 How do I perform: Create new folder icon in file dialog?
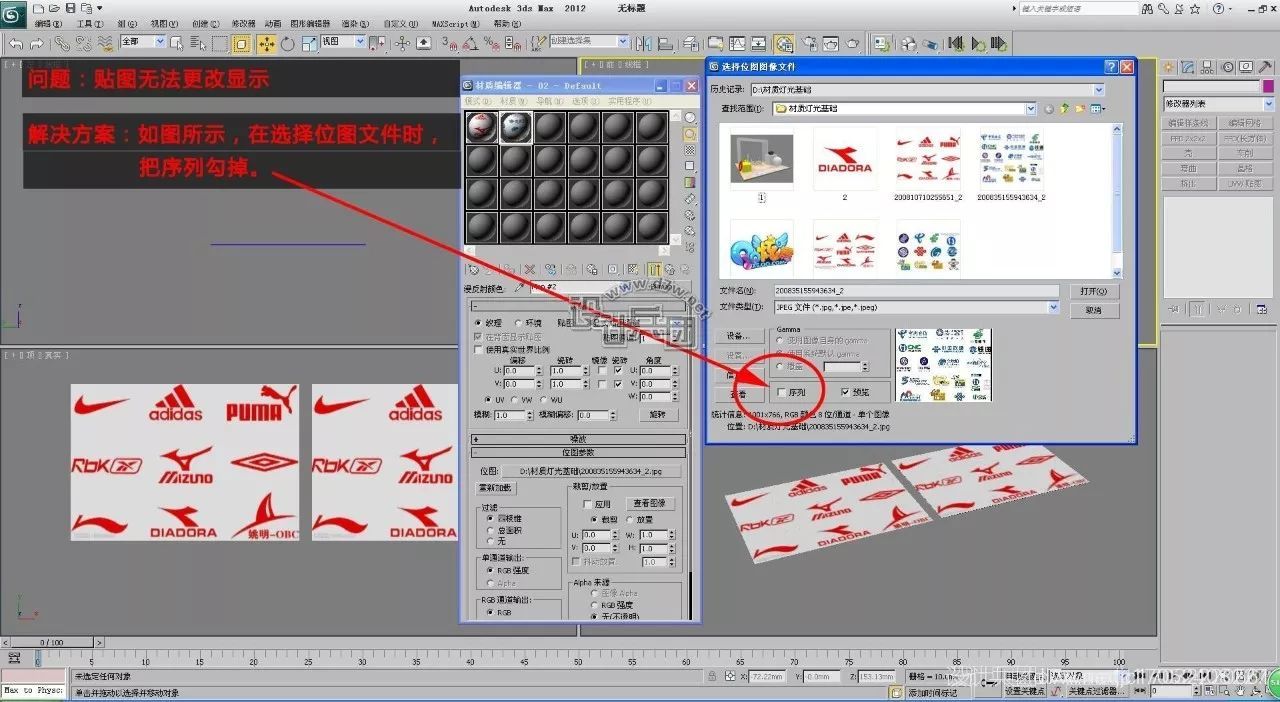1081,108
